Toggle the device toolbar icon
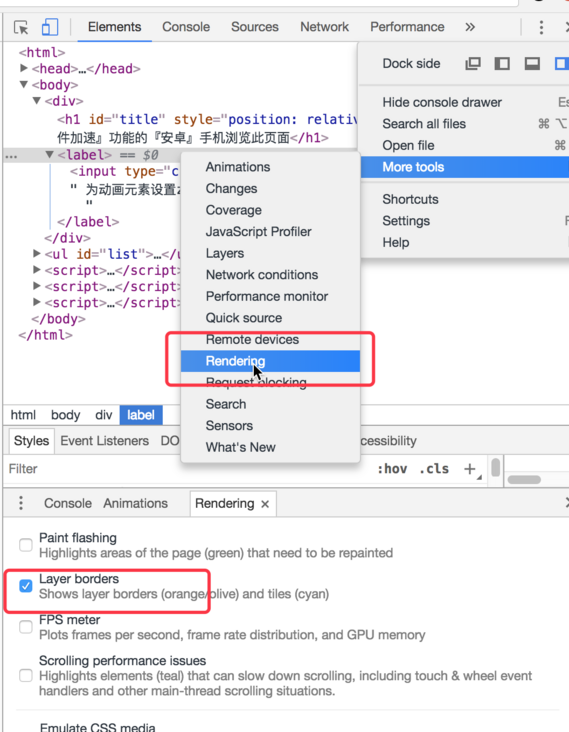The width and height of the screenshot is (569, 732). click(49, 27)
